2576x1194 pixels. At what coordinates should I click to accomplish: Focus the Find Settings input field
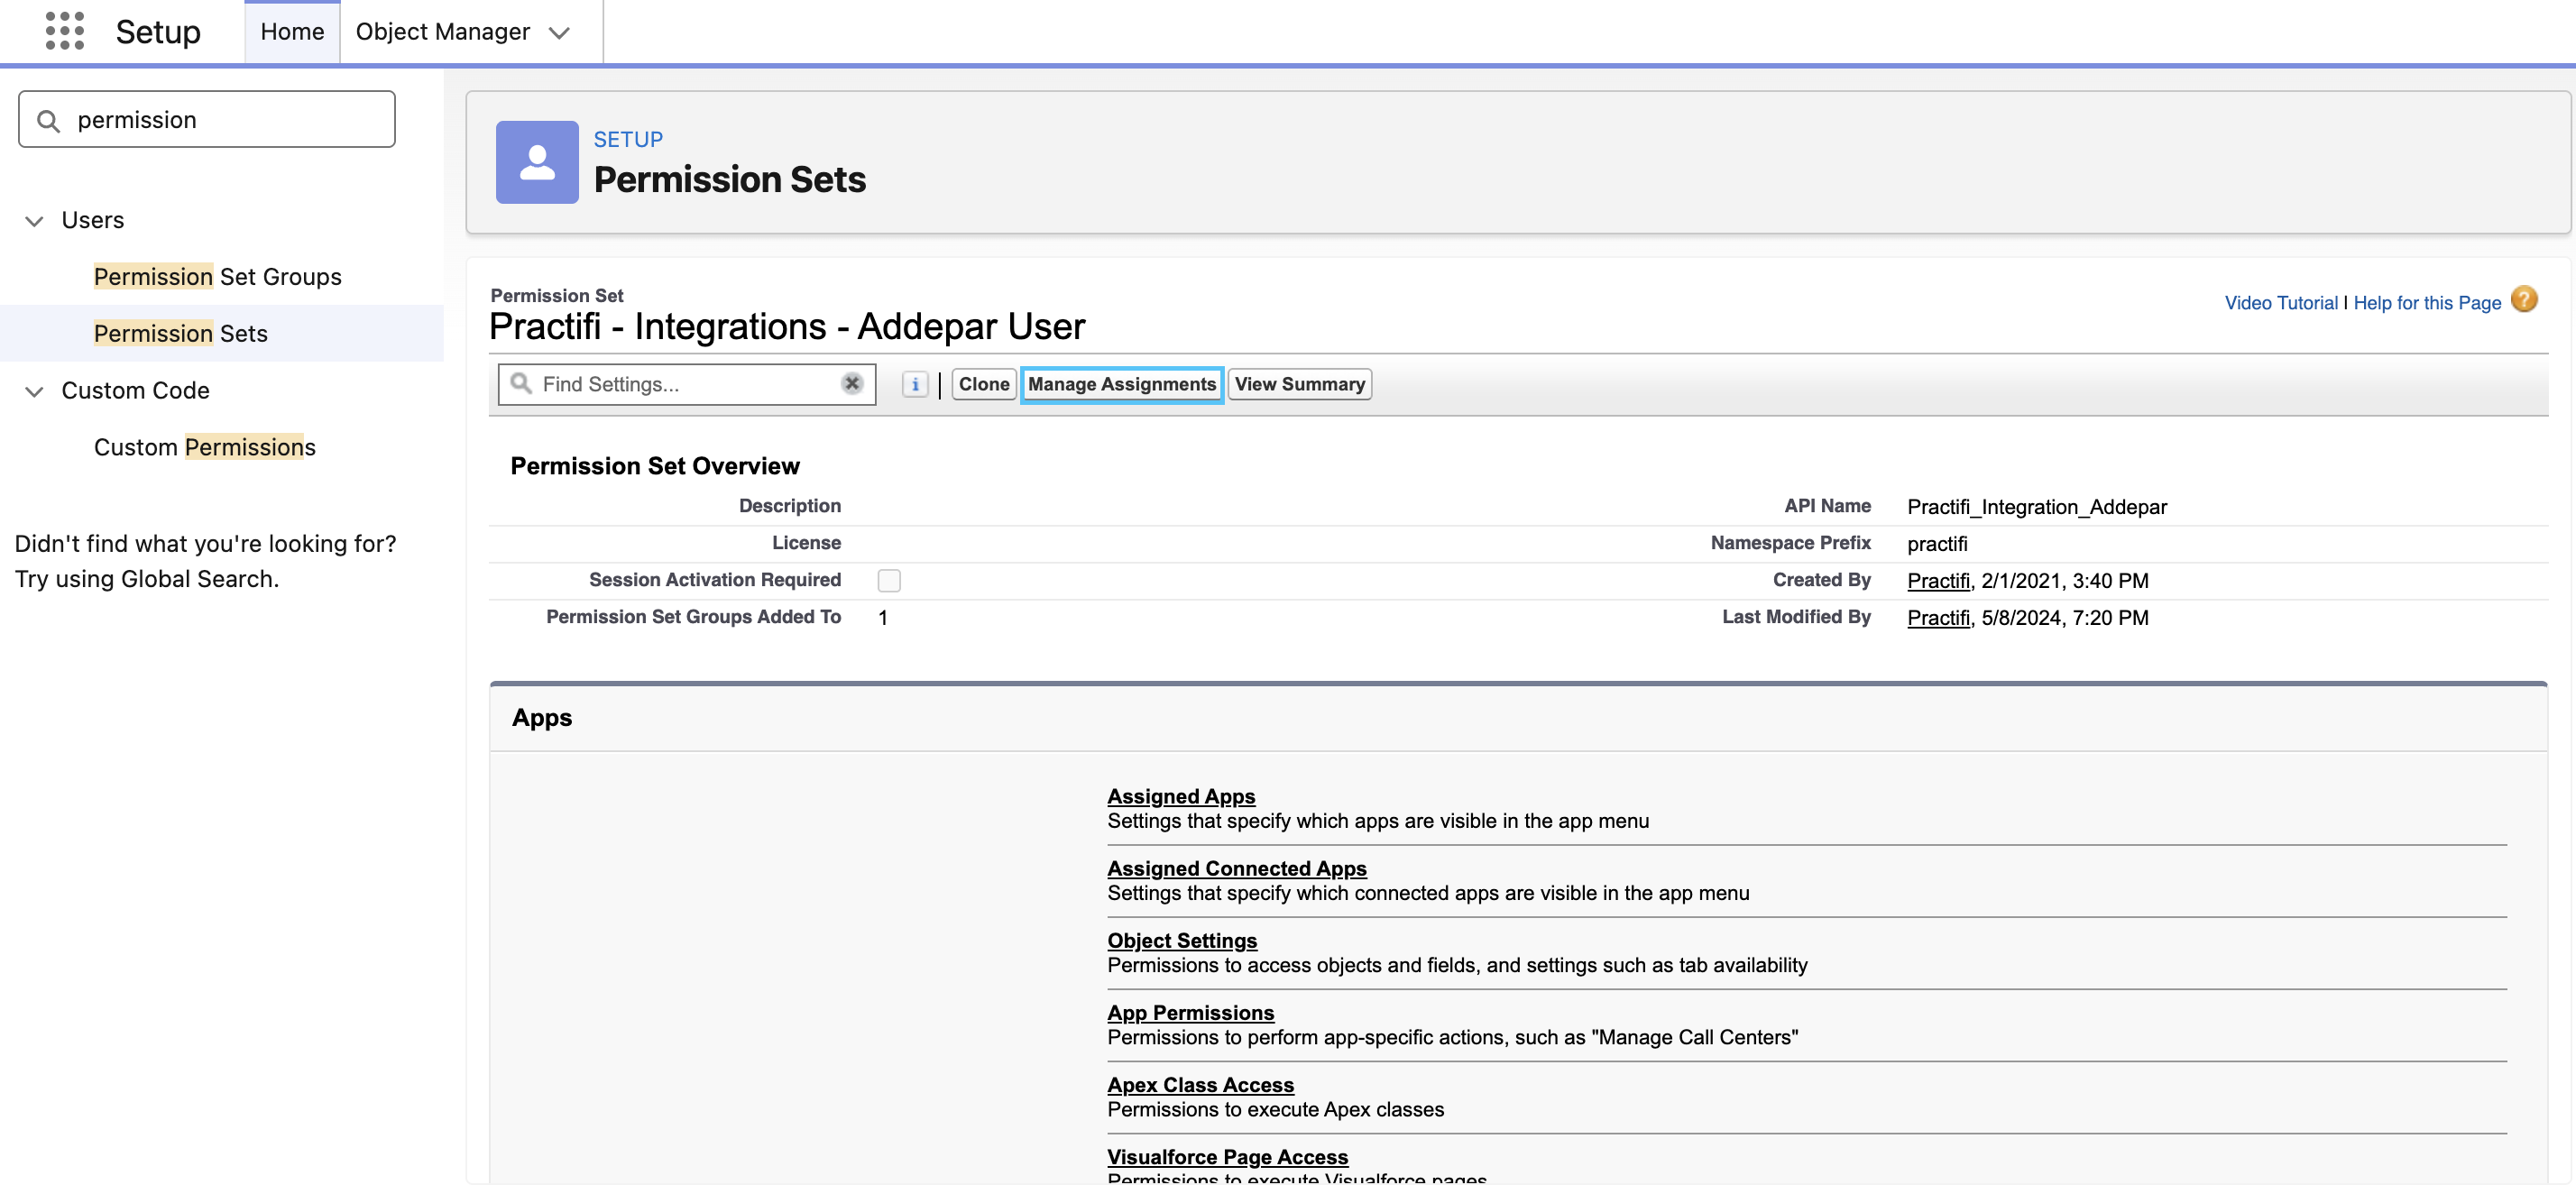pos(687,384)
